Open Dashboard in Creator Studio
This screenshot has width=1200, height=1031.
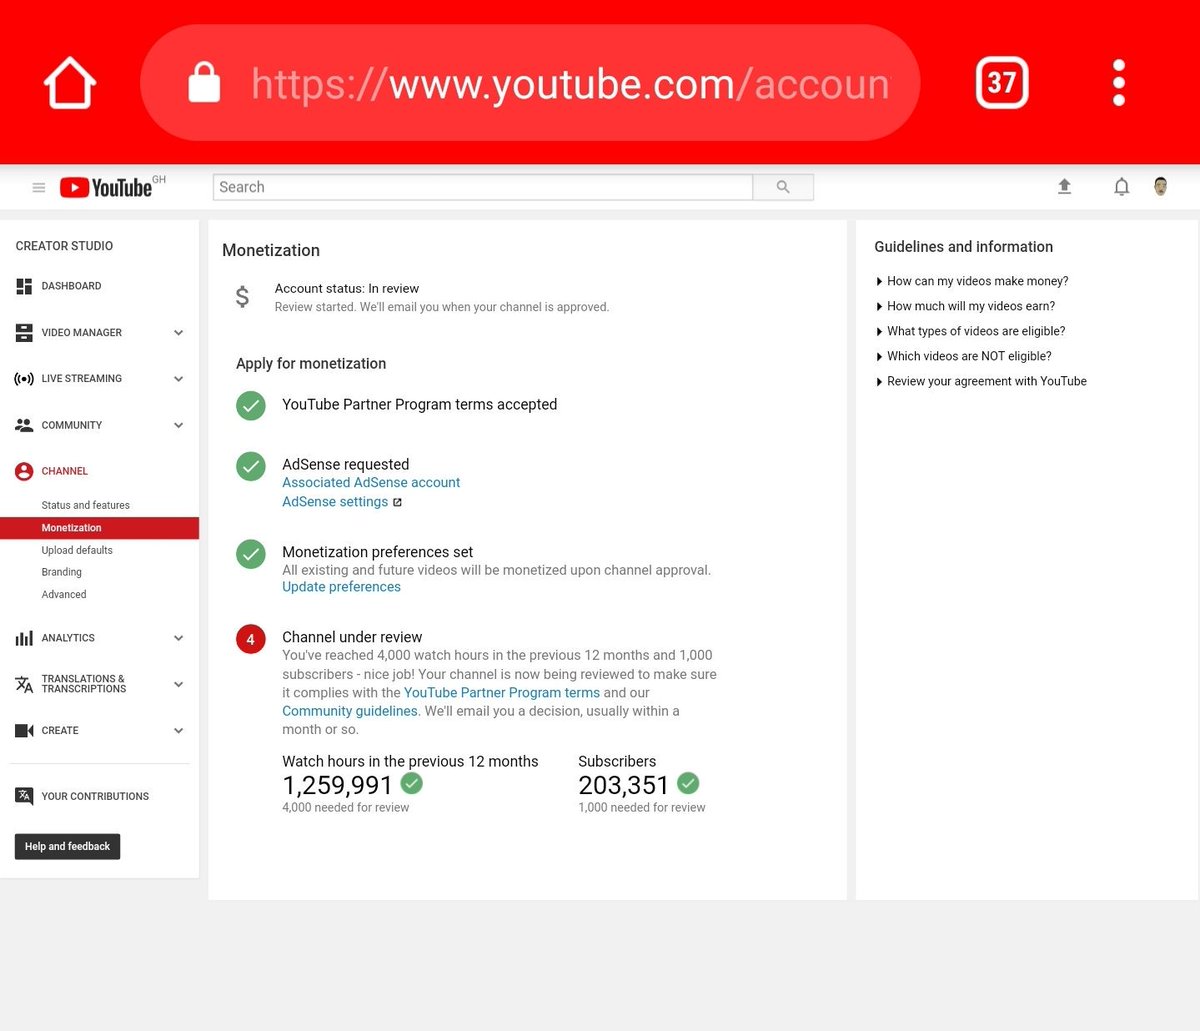coord(71,286)
